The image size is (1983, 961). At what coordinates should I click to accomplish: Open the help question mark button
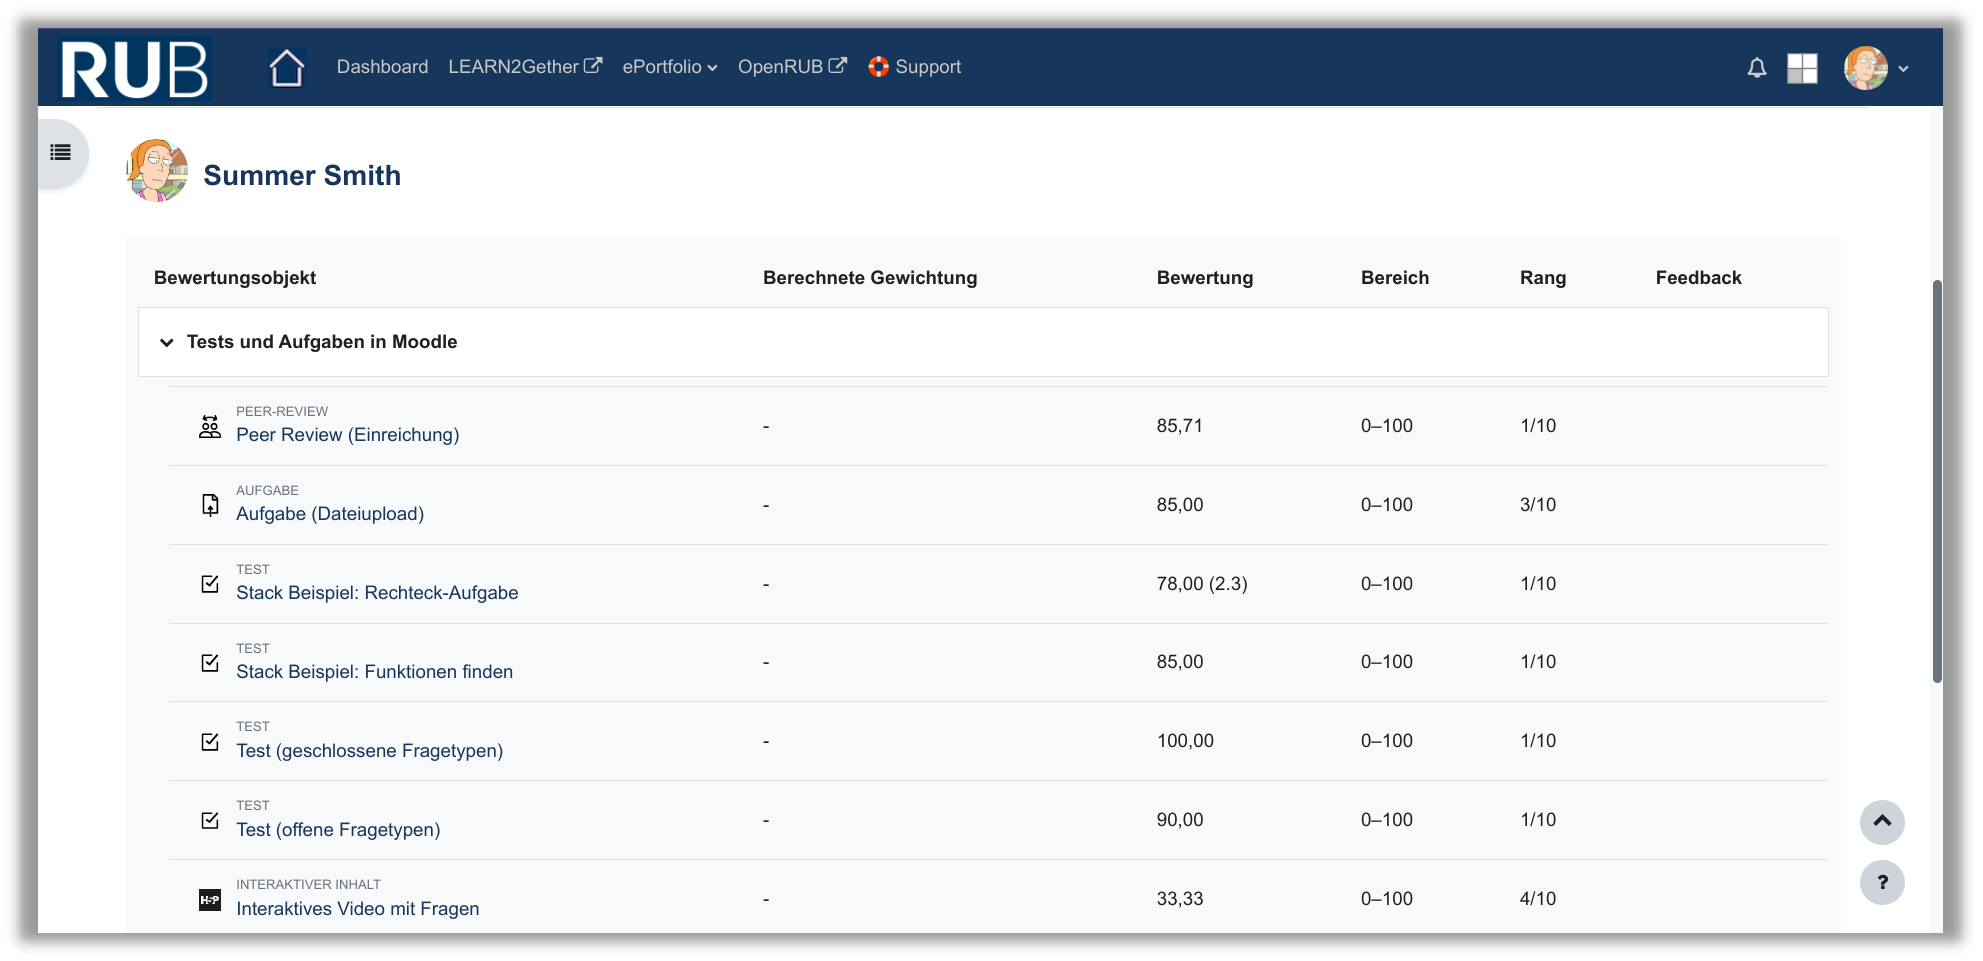click(x=1881, y=883)
